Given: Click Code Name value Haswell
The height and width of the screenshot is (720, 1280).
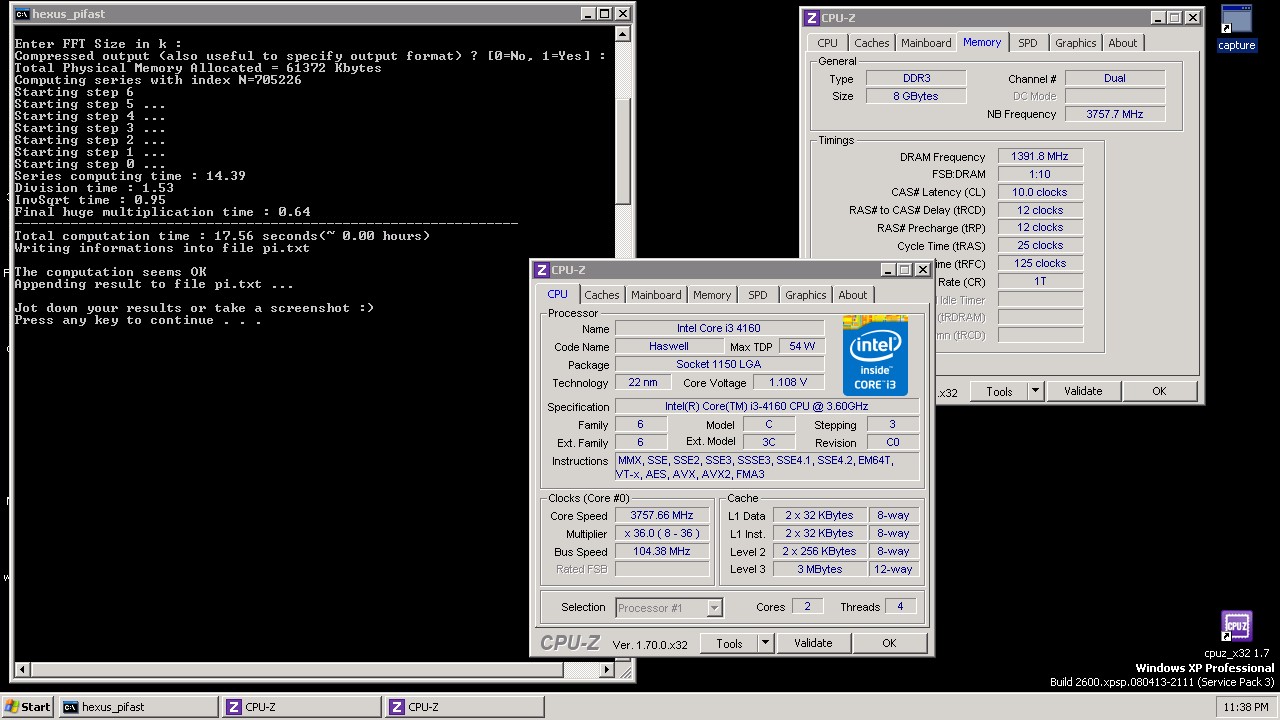Looking at the screenshot, I should pyautogui.click(x=668, y=346).
